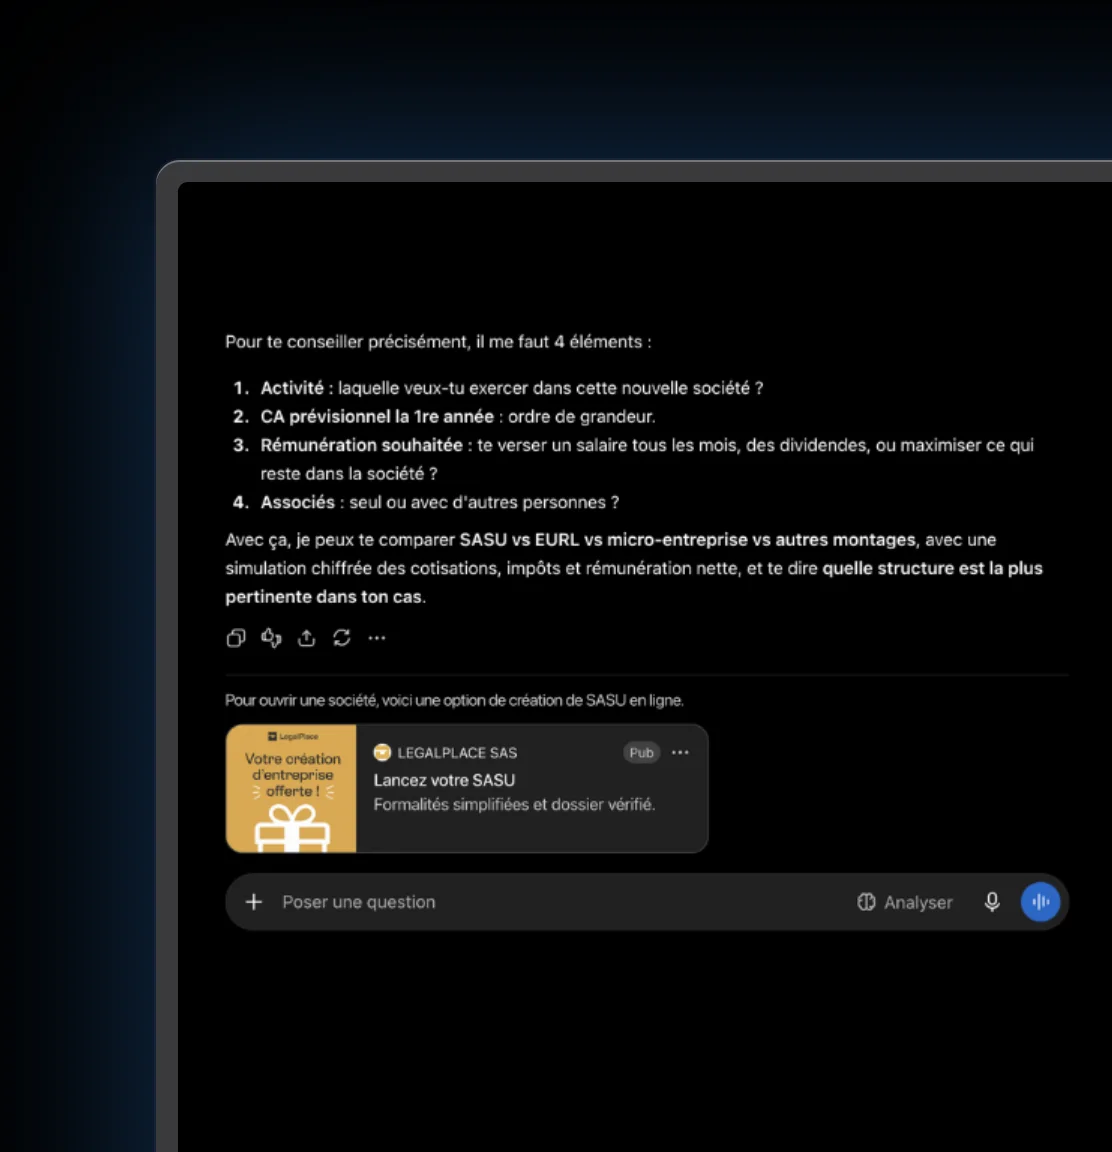Image resolution: width=1112 pixels, height=1152 pixels.
Task: Open the ad card's three-dot menu
Action: 680,752
